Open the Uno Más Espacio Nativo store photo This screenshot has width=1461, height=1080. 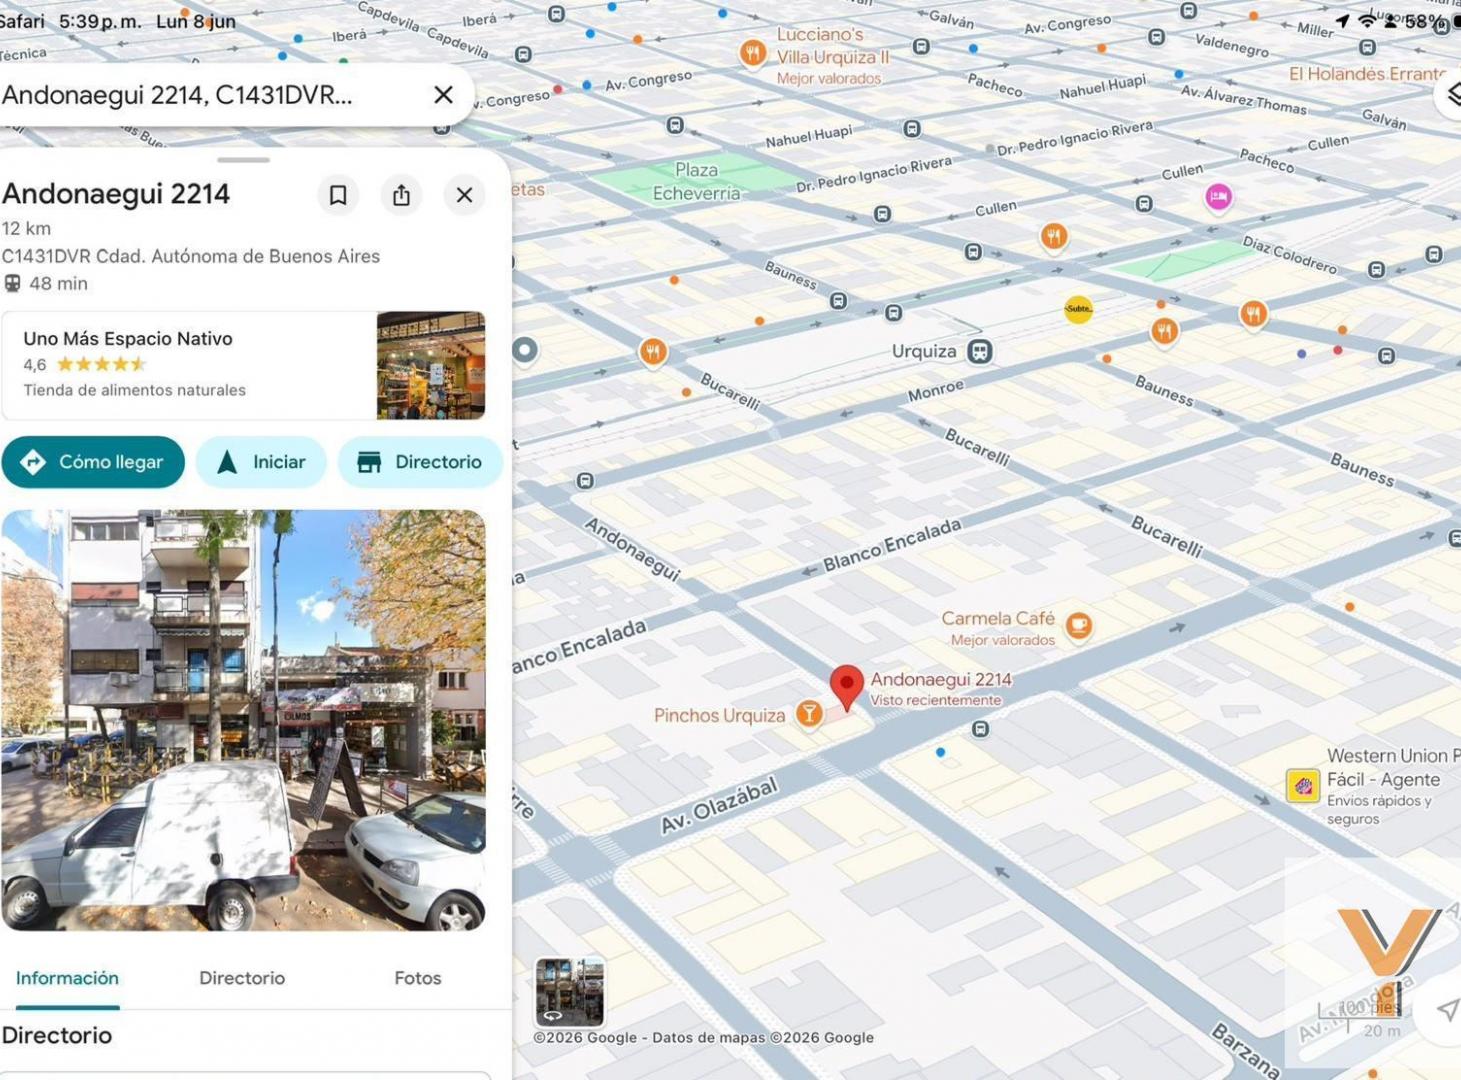point(431,365)
